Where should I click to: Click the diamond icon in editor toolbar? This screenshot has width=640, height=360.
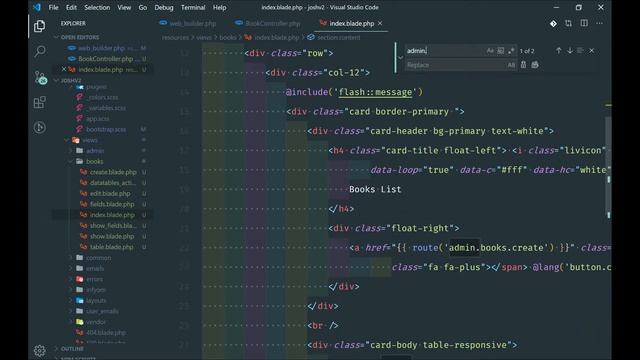click(x=553, y=24)
